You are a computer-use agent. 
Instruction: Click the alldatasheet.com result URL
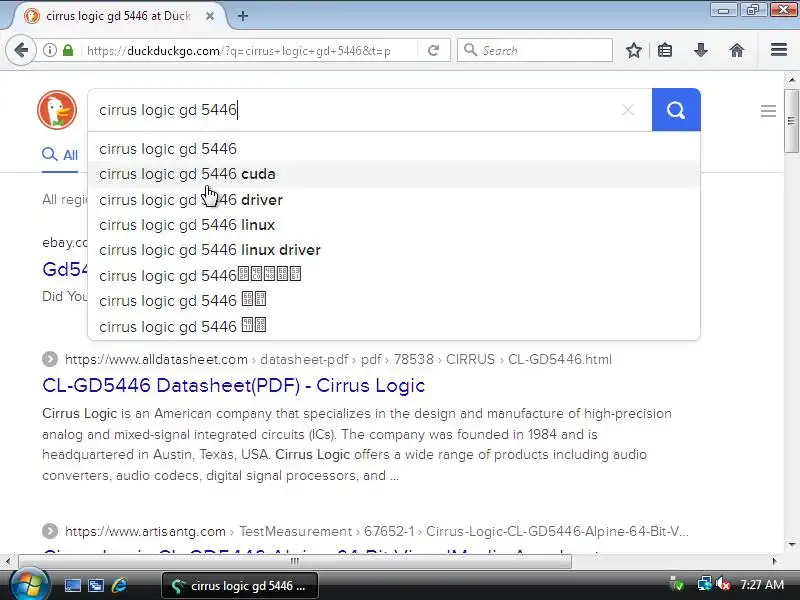pos(338,359)
